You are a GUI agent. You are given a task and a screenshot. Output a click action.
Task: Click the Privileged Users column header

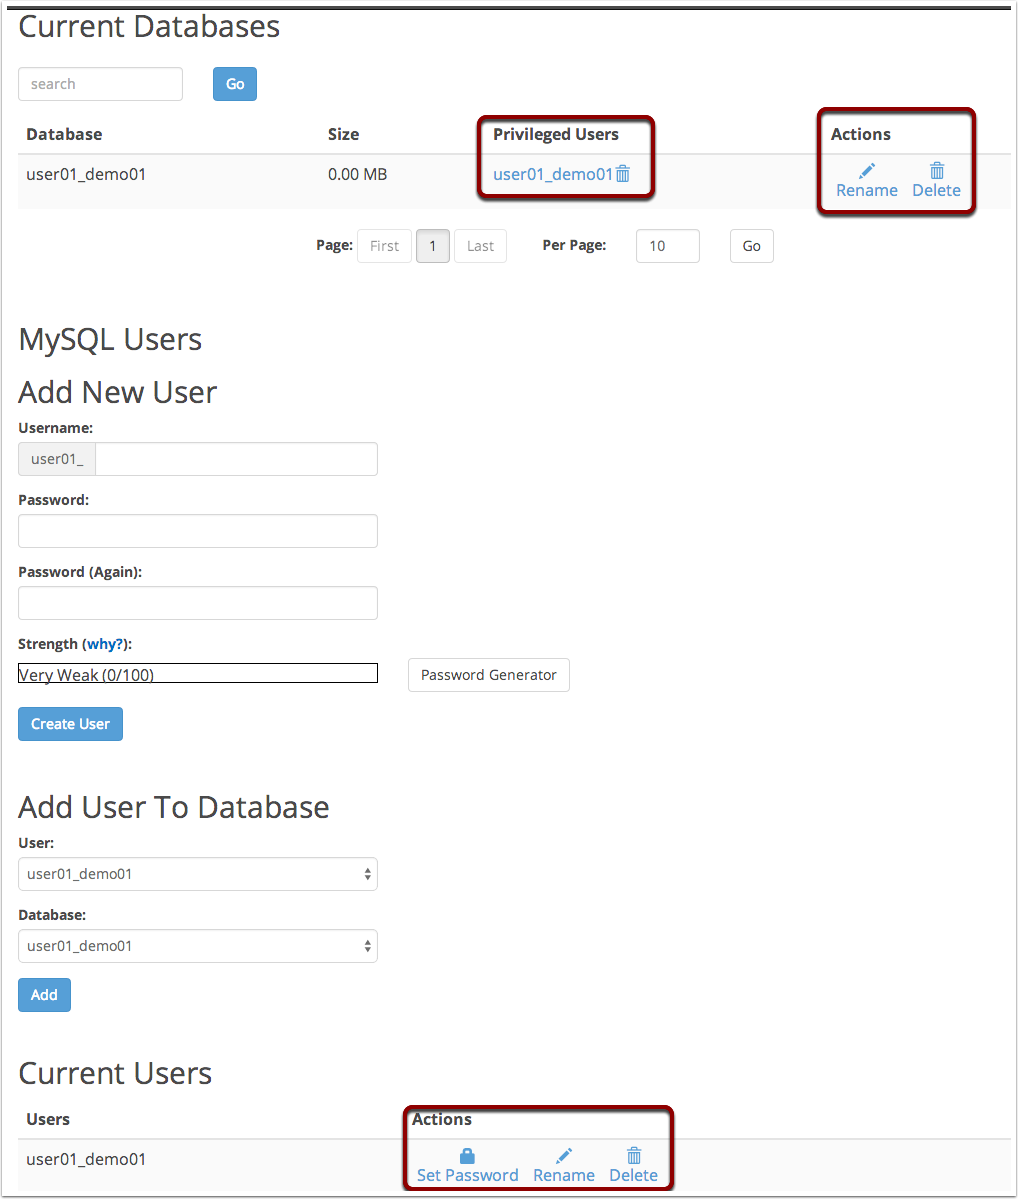[x=556, y=135]
